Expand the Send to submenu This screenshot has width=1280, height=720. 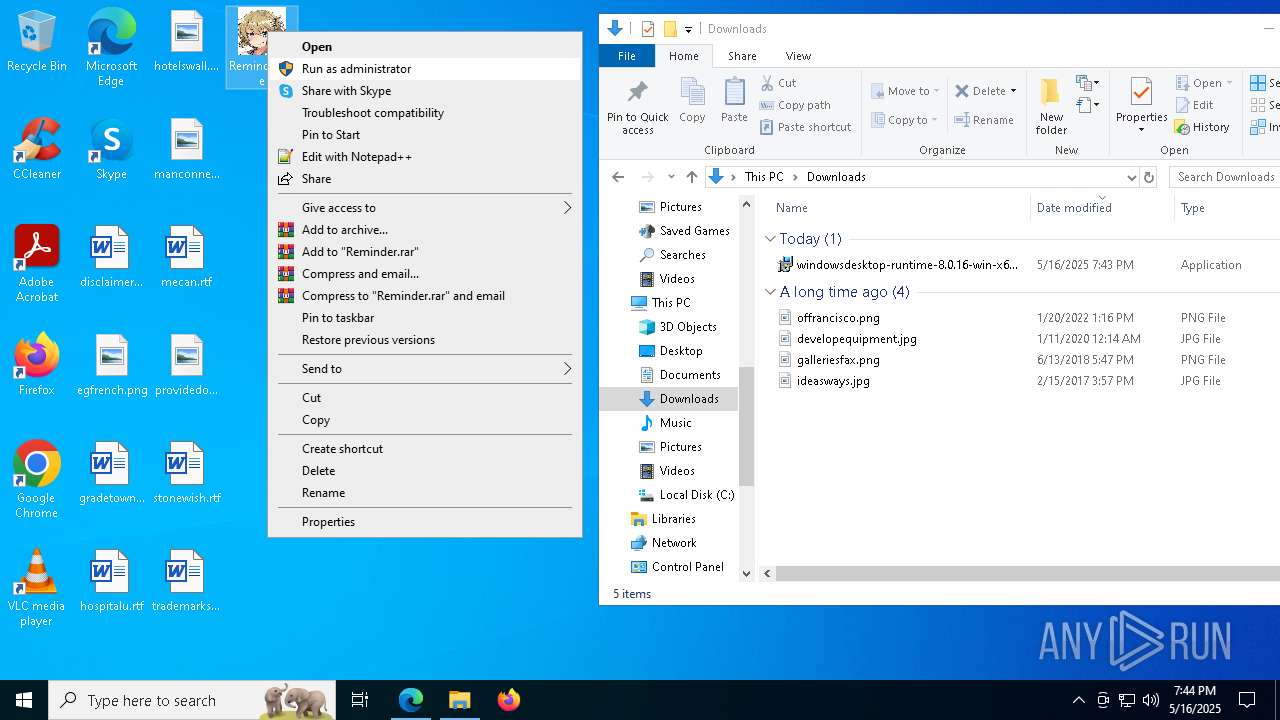pyautogui.click(x=425, y=369)
